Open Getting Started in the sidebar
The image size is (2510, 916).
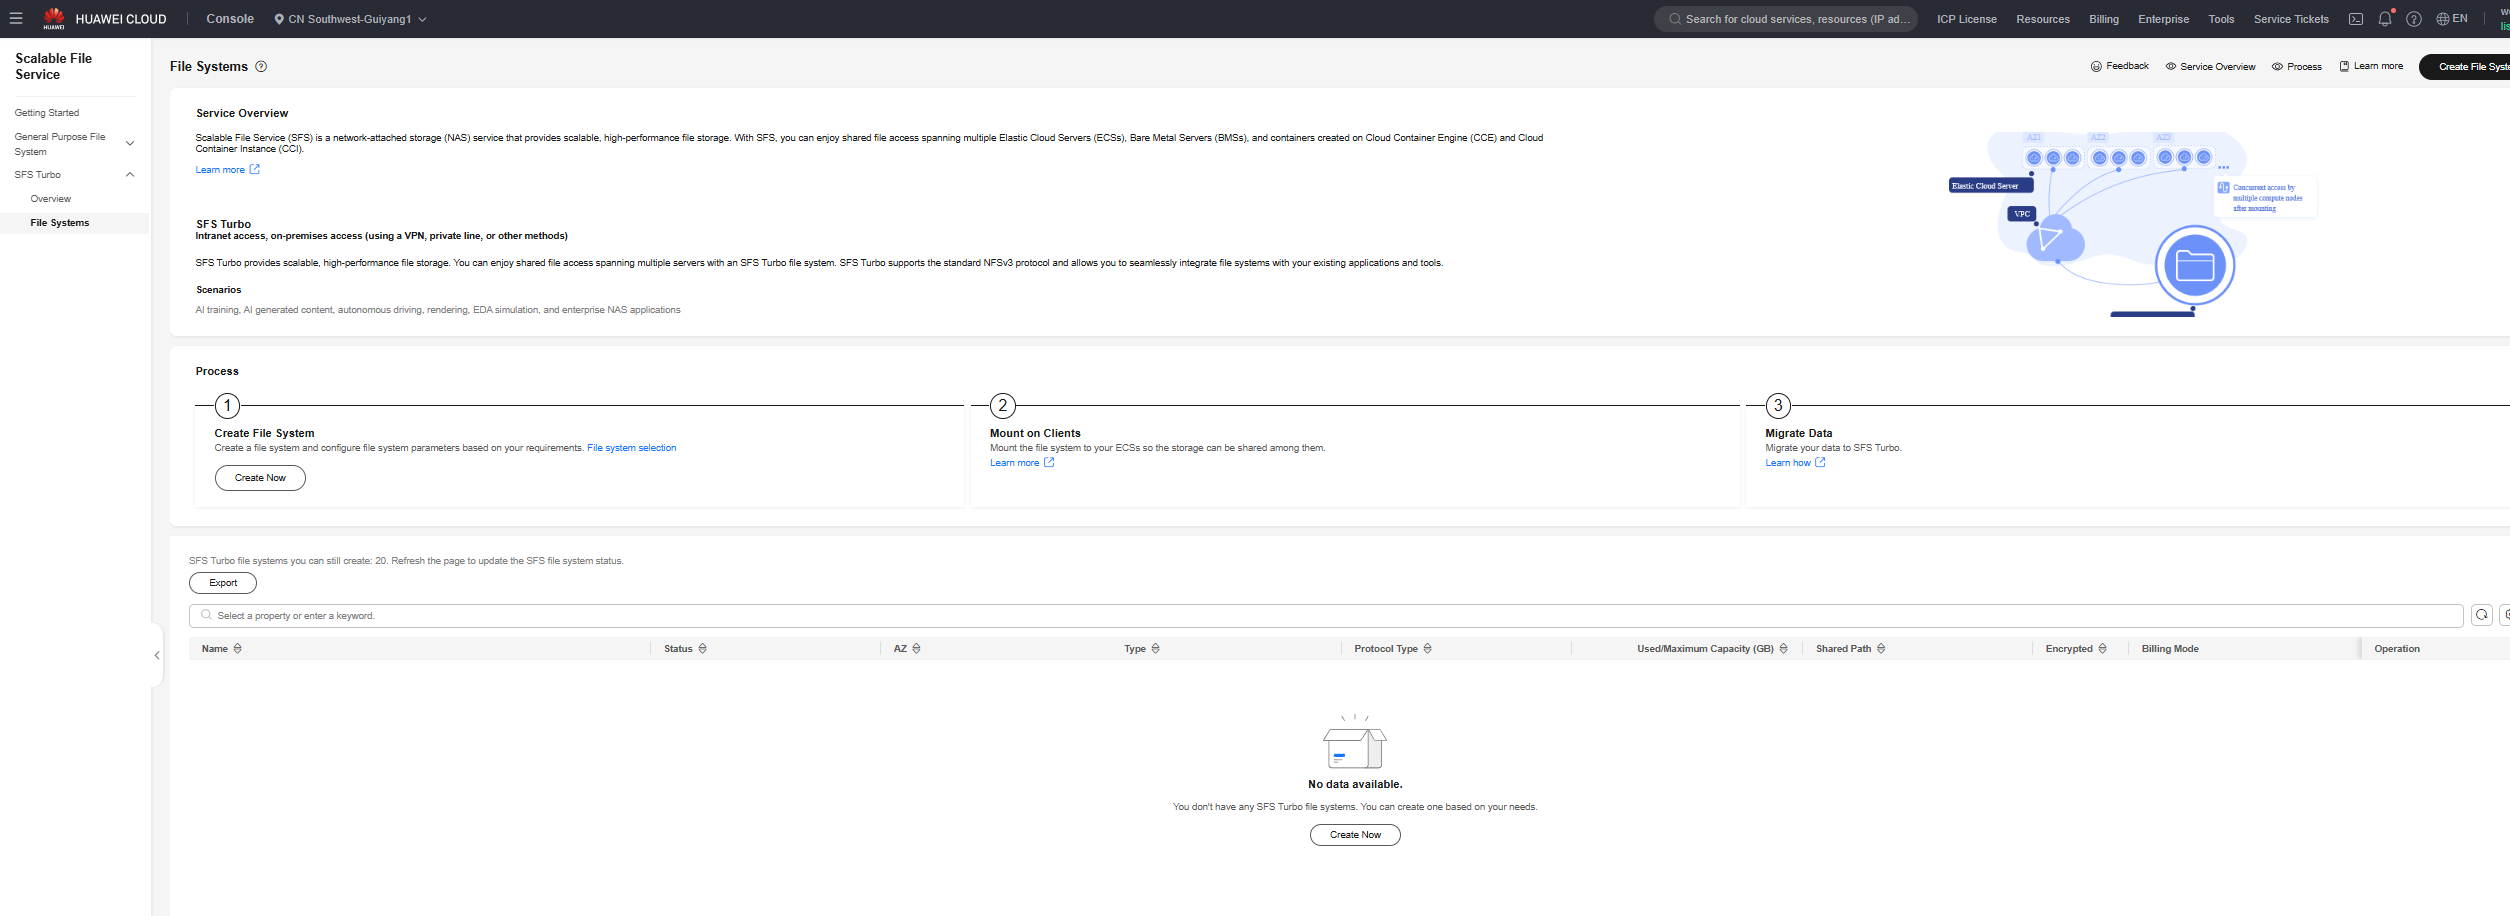[47, 113]
